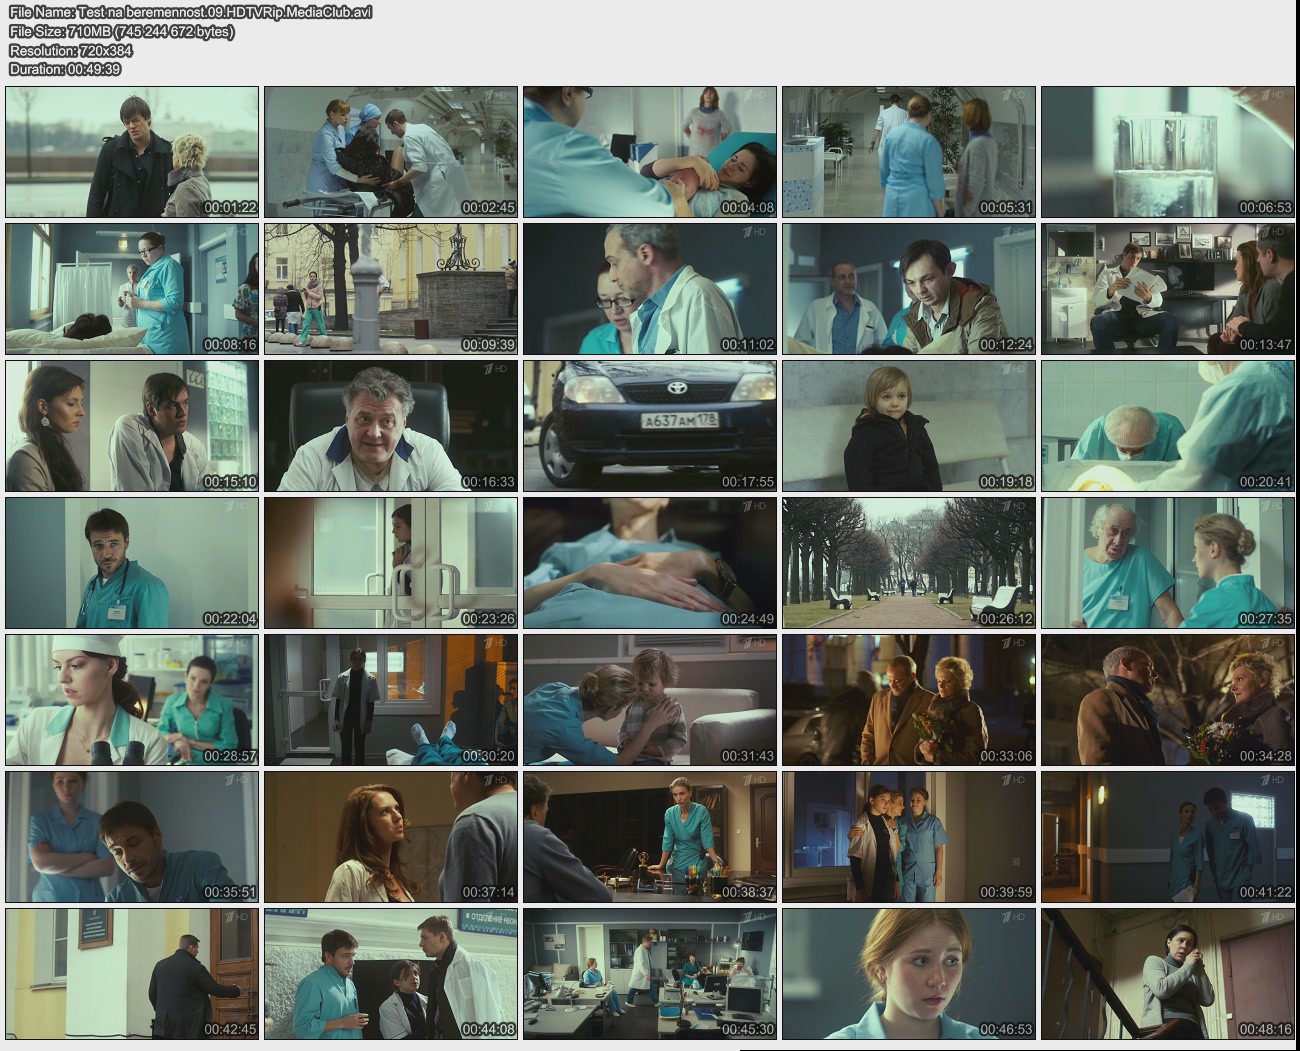The height and width of the screenshot is (1051, 1300).
Task: Select the hospital corridor thumbnail at 00:05:31
Action: point(908,152)
